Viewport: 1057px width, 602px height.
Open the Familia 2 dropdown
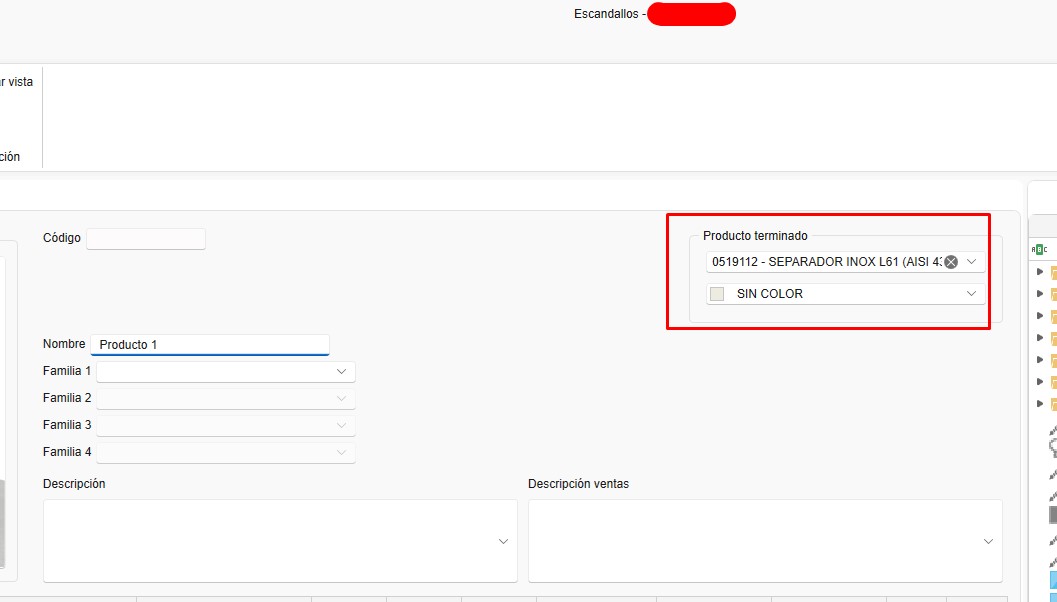(341, 399)
